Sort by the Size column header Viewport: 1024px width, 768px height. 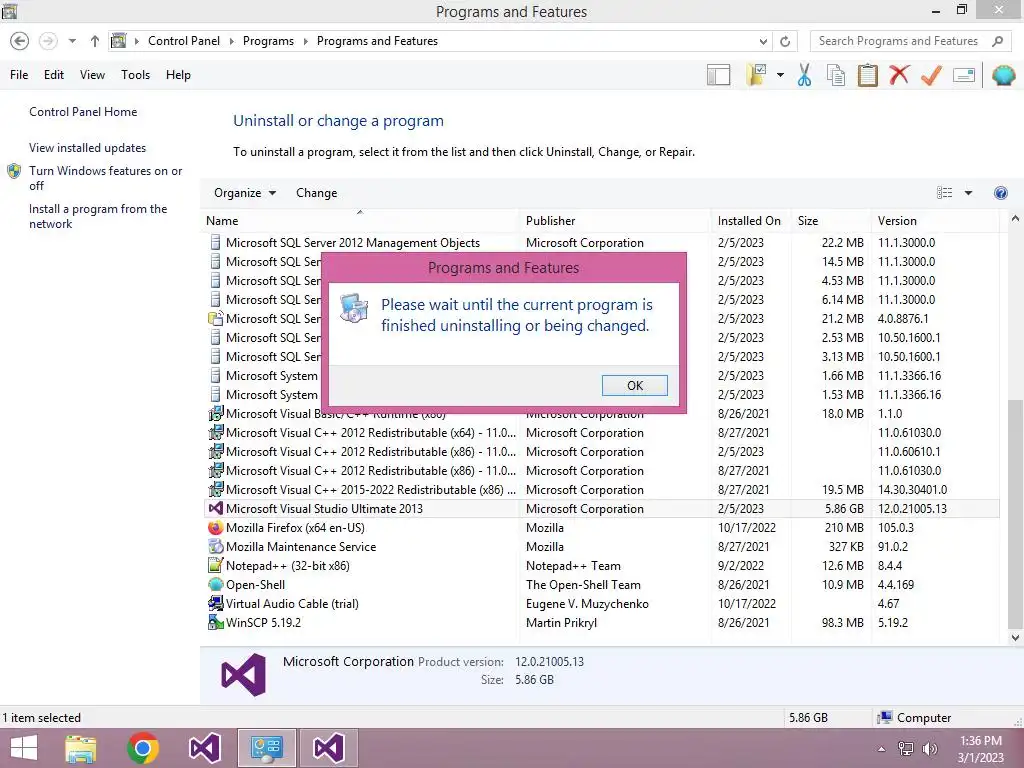(830, 221)
